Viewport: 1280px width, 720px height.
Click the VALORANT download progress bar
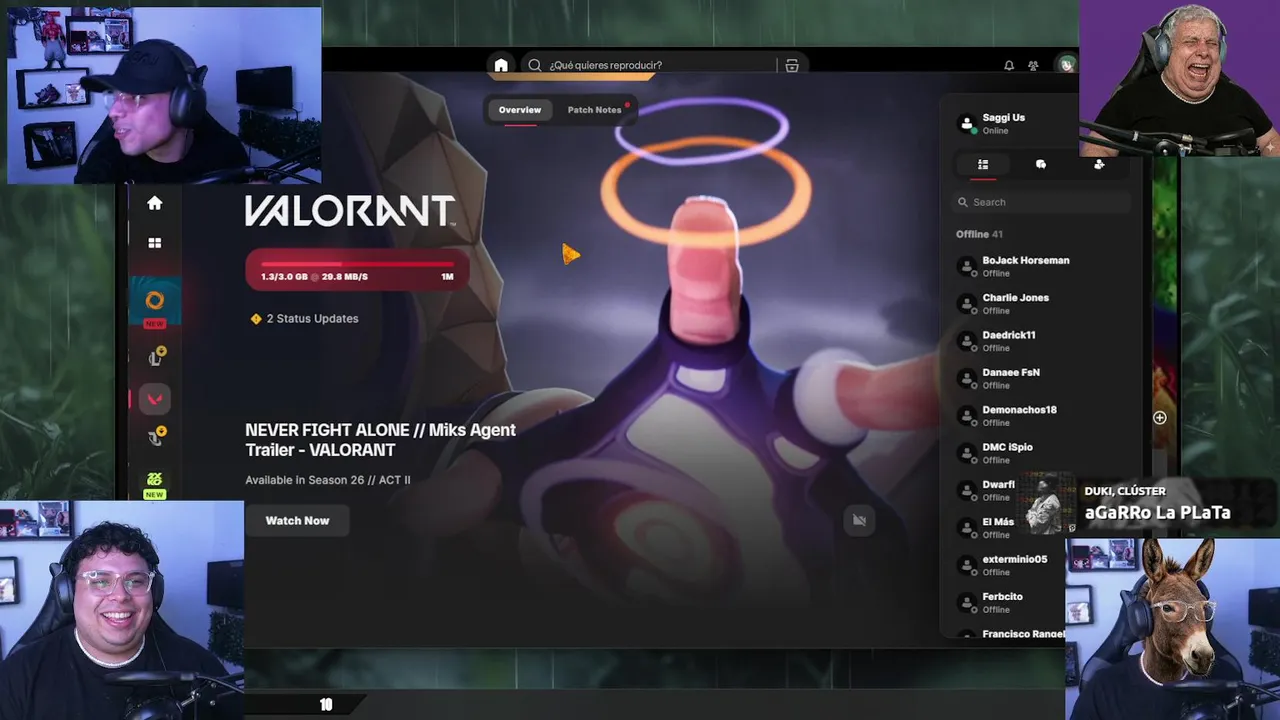coord(357,270)
